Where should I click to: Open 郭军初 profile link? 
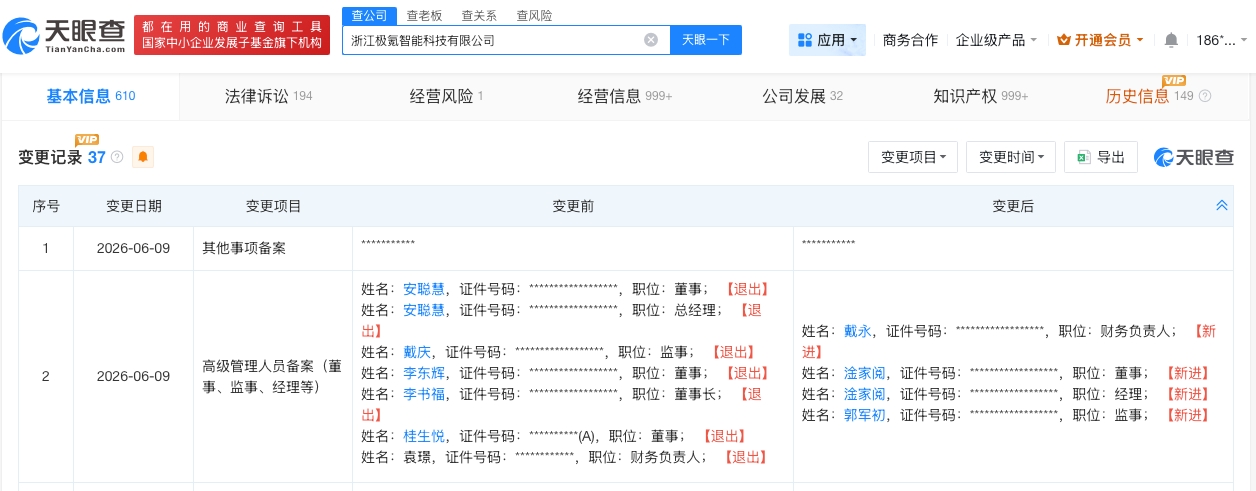(x=865, y=415)
